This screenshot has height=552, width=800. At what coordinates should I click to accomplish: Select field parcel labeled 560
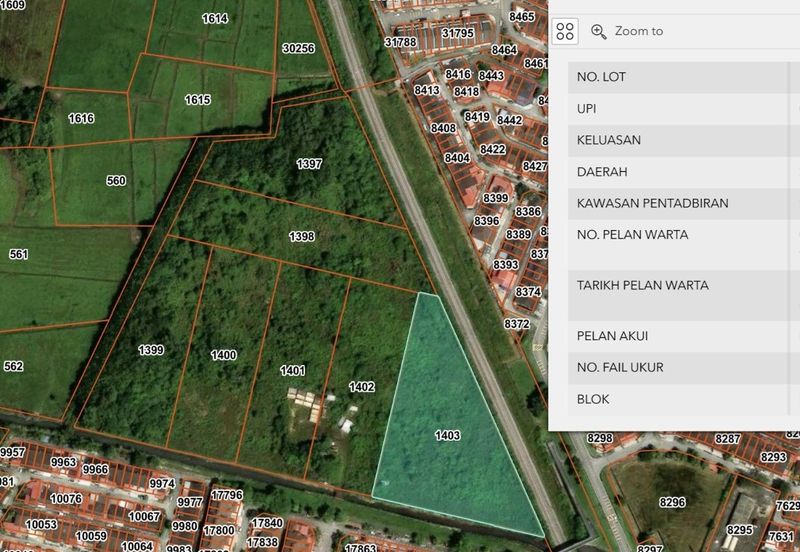point(116,181)
